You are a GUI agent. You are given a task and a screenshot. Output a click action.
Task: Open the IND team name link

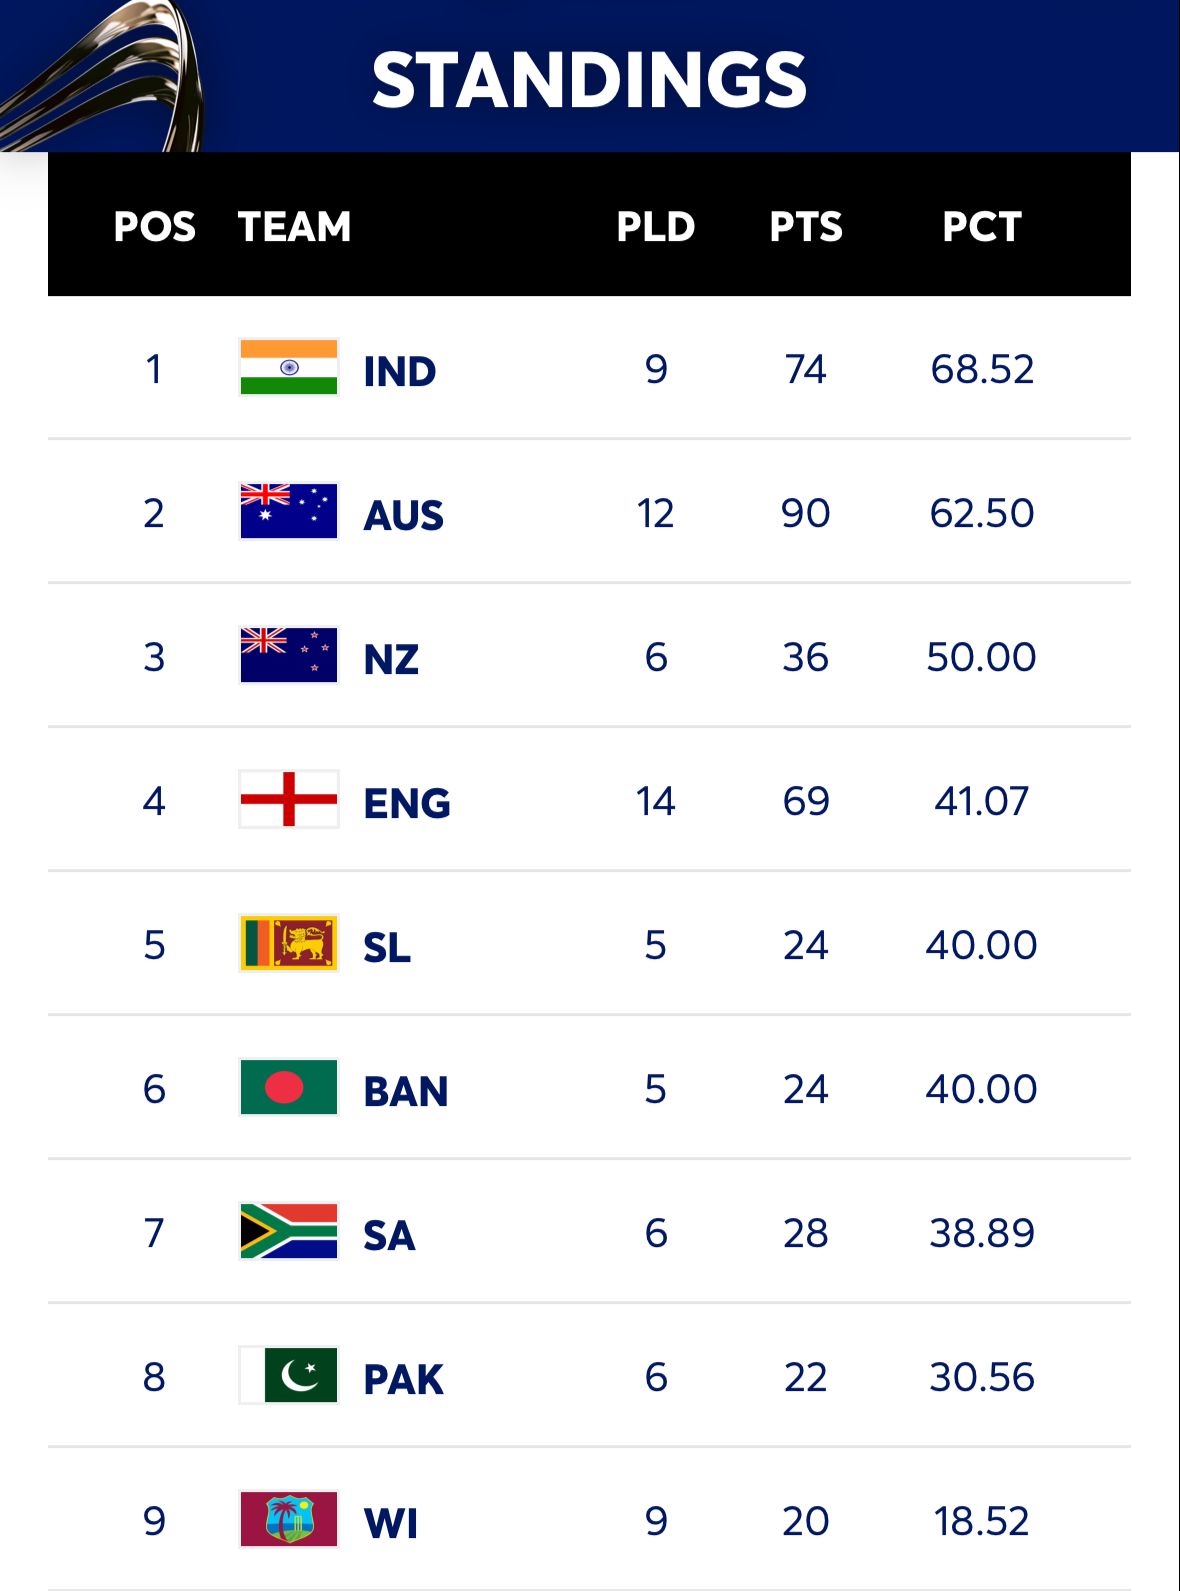click(x=400, y=372)
